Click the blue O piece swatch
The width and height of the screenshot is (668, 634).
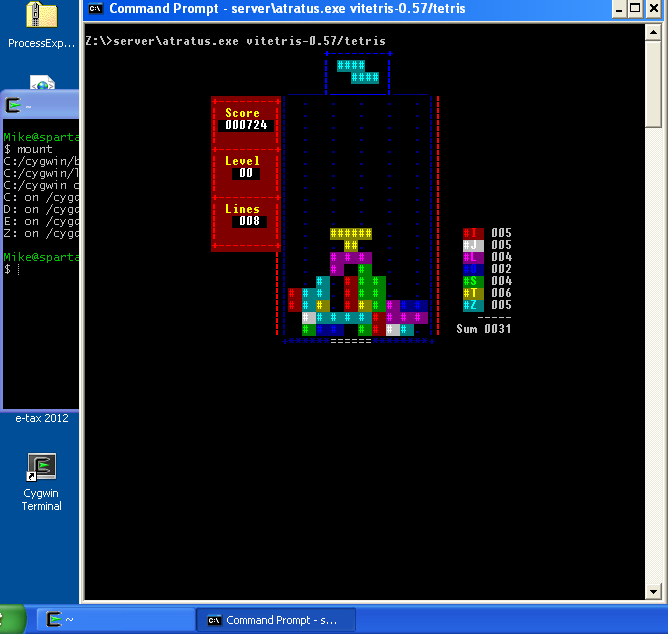click(473, 269)
